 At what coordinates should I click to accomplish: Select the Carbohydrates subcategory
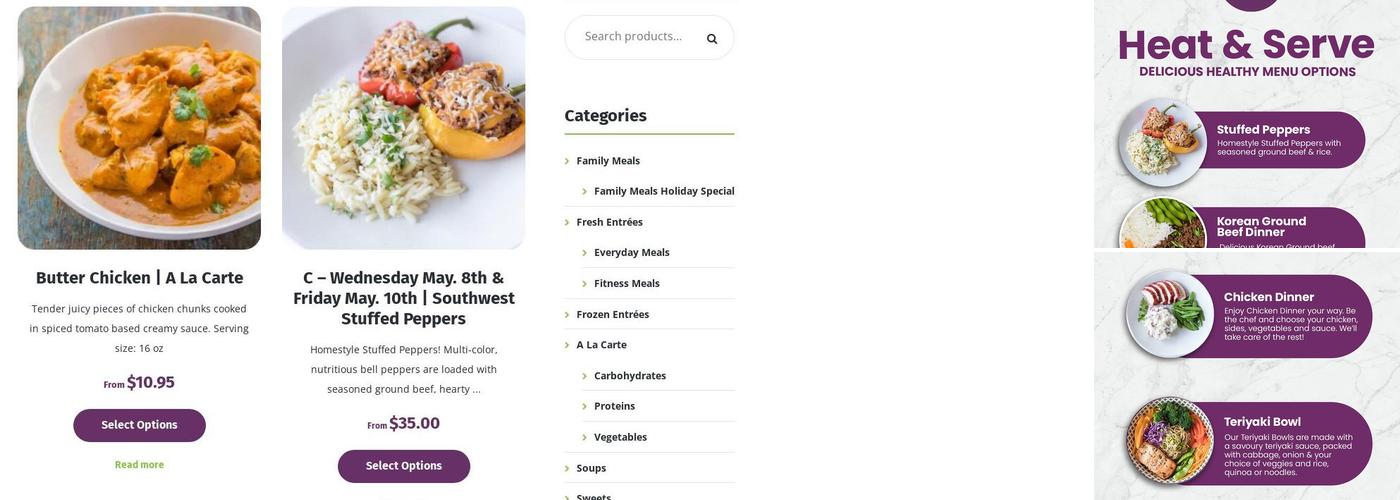pyautogui.click(x=630, y=376)
